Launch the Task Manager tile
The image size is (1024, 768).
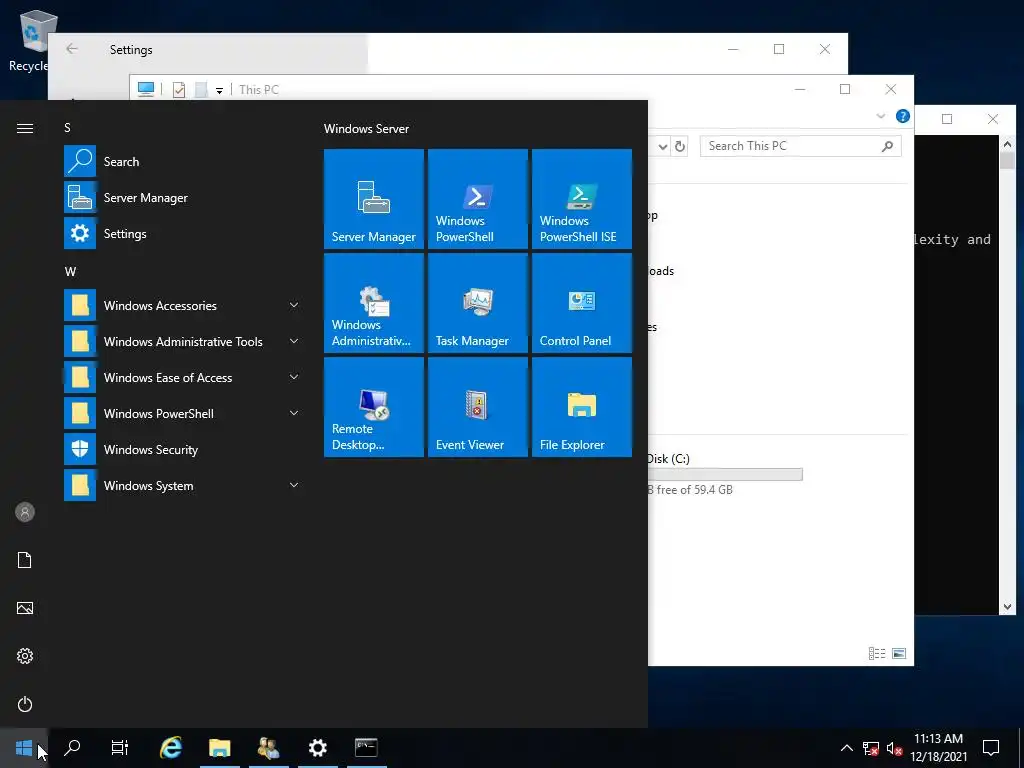(x=477, y=302)
